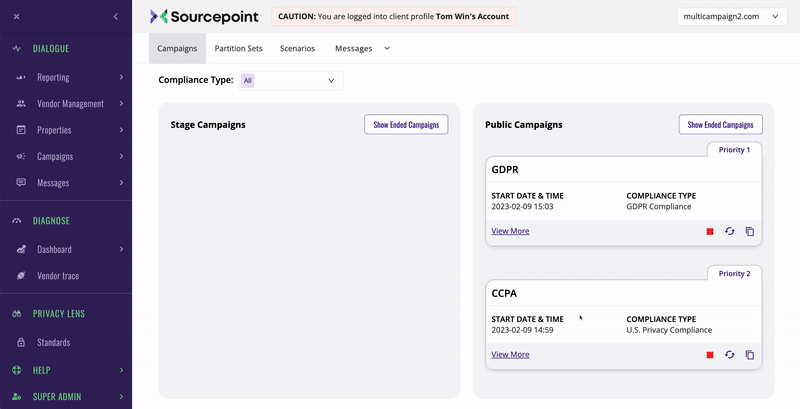Image resolution: width=800 pixels, height=409 pixels.
Task: Click the 2023-02-09 14:59 start date
Action: (522, 330)
